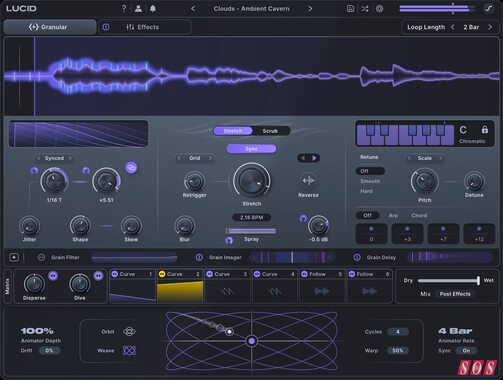Set Retune to Smooth
The image size is (503, 380).
click(x=370, y=181)
